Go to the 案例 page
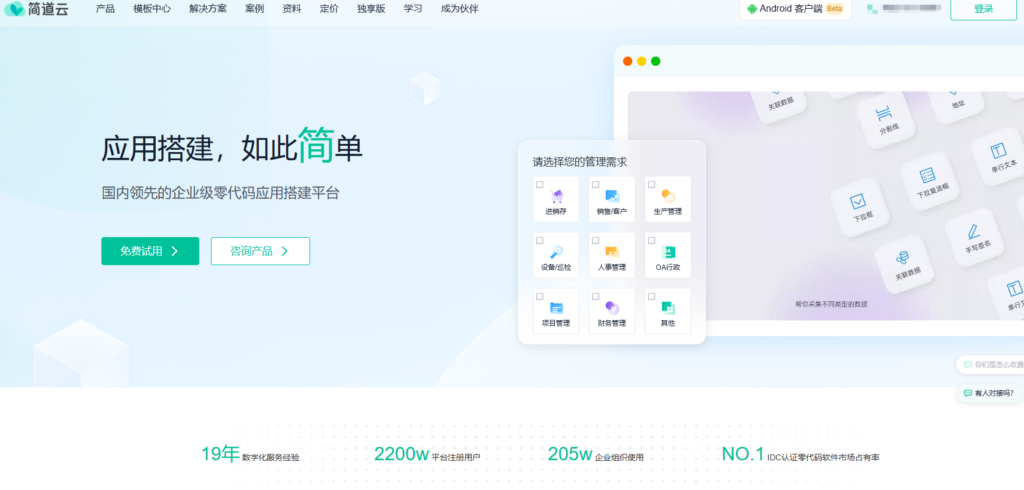 coord(255,9)
